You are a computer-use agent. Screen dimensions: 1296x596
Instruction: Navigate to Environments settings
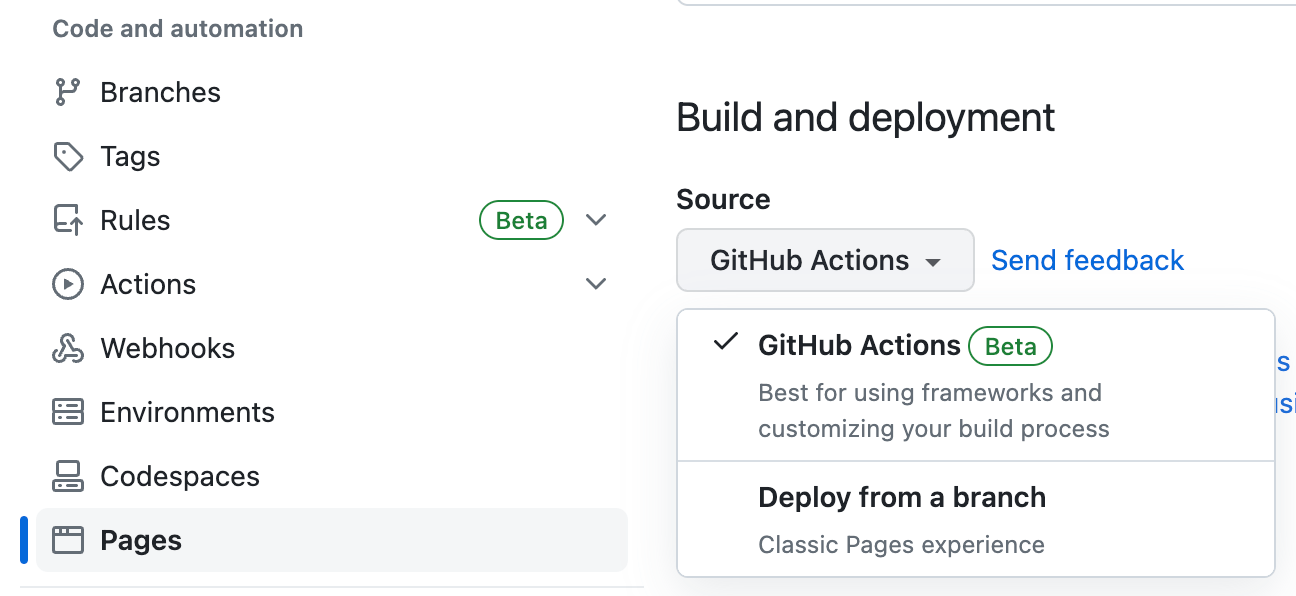(x=187, y=412)
